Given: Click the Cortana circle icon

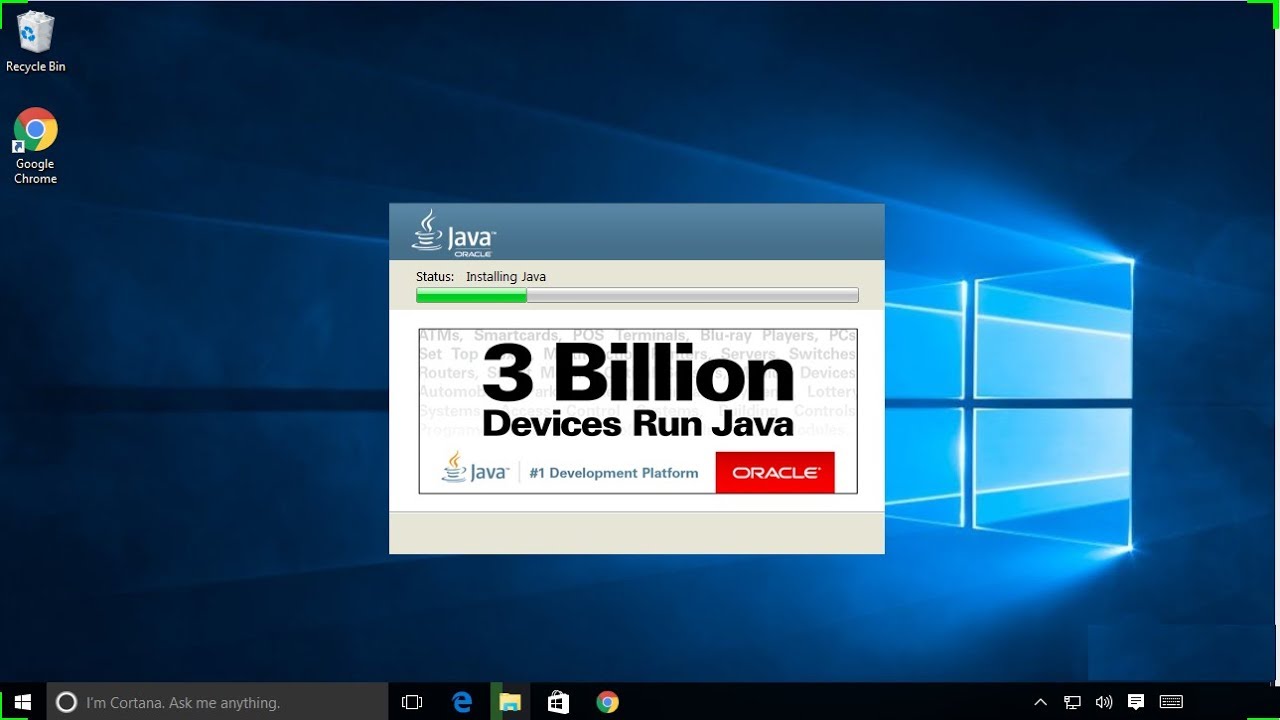Looking at the screenshot, I should point(66,702).
